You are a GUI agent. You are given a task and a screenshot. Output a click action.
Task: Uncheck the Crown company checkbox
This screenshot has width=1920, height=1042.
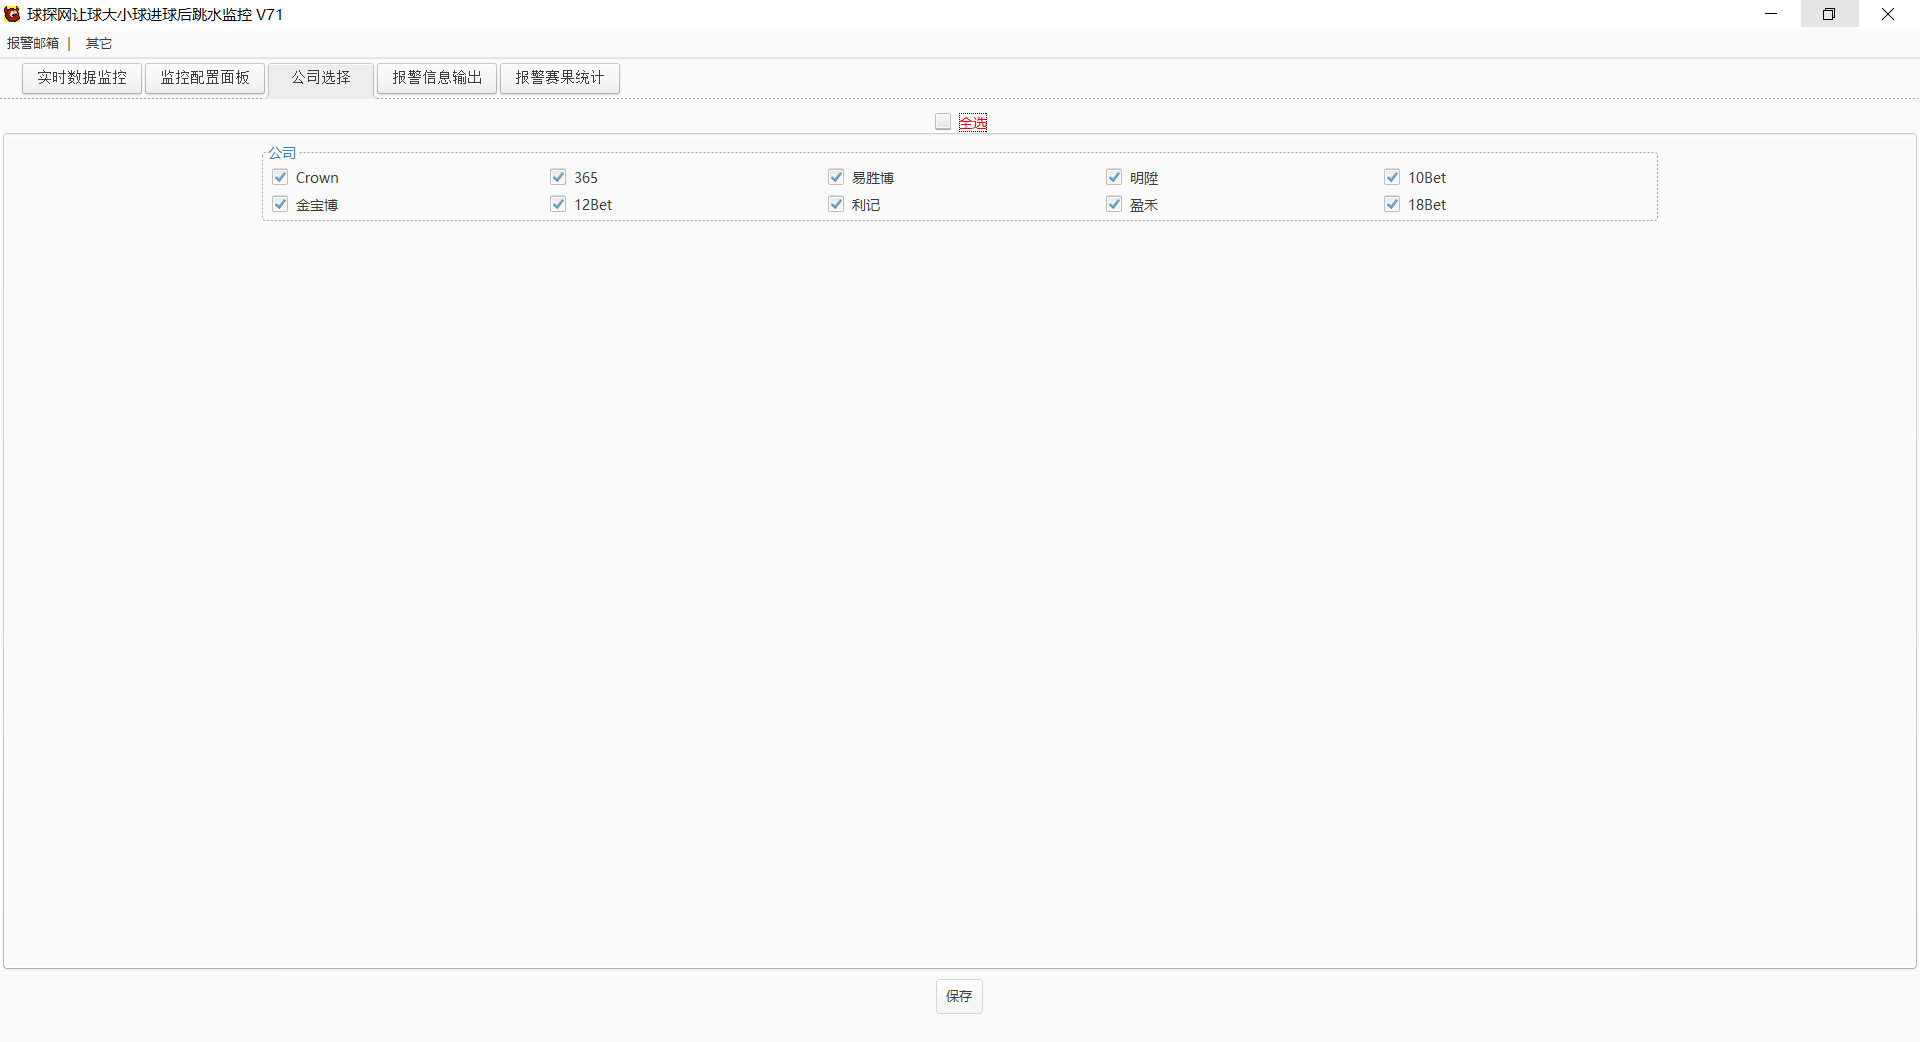coord(280,177)
